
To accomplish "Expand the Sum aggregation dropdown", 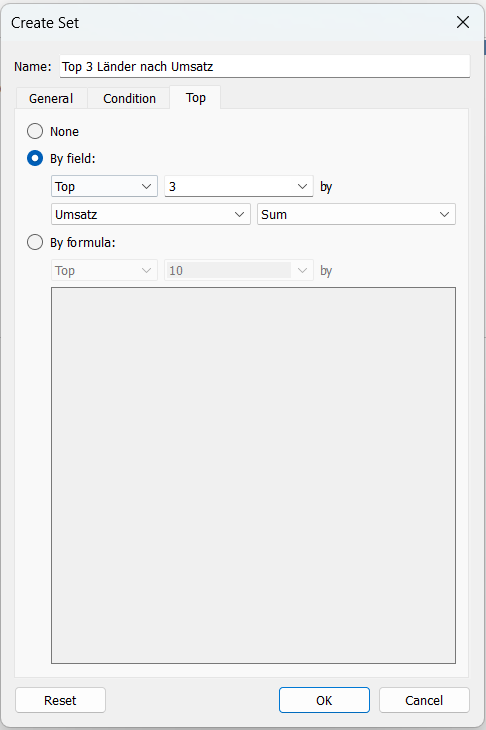I will (356, 214).
